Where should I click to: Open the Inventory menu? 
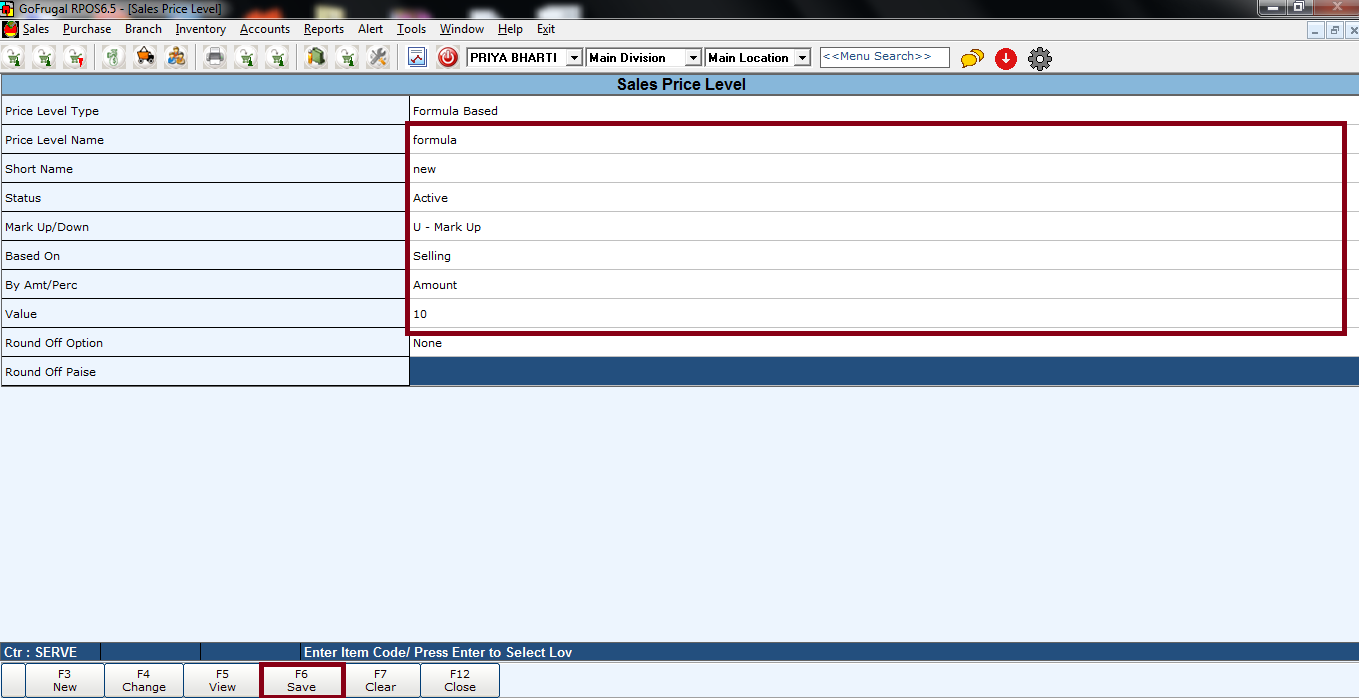click(x=200, y=29)
